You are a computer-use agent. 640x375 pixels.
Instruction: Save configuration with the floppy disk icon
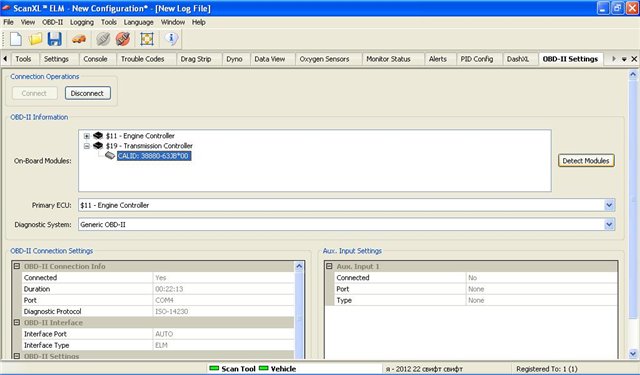coord(54,39)
